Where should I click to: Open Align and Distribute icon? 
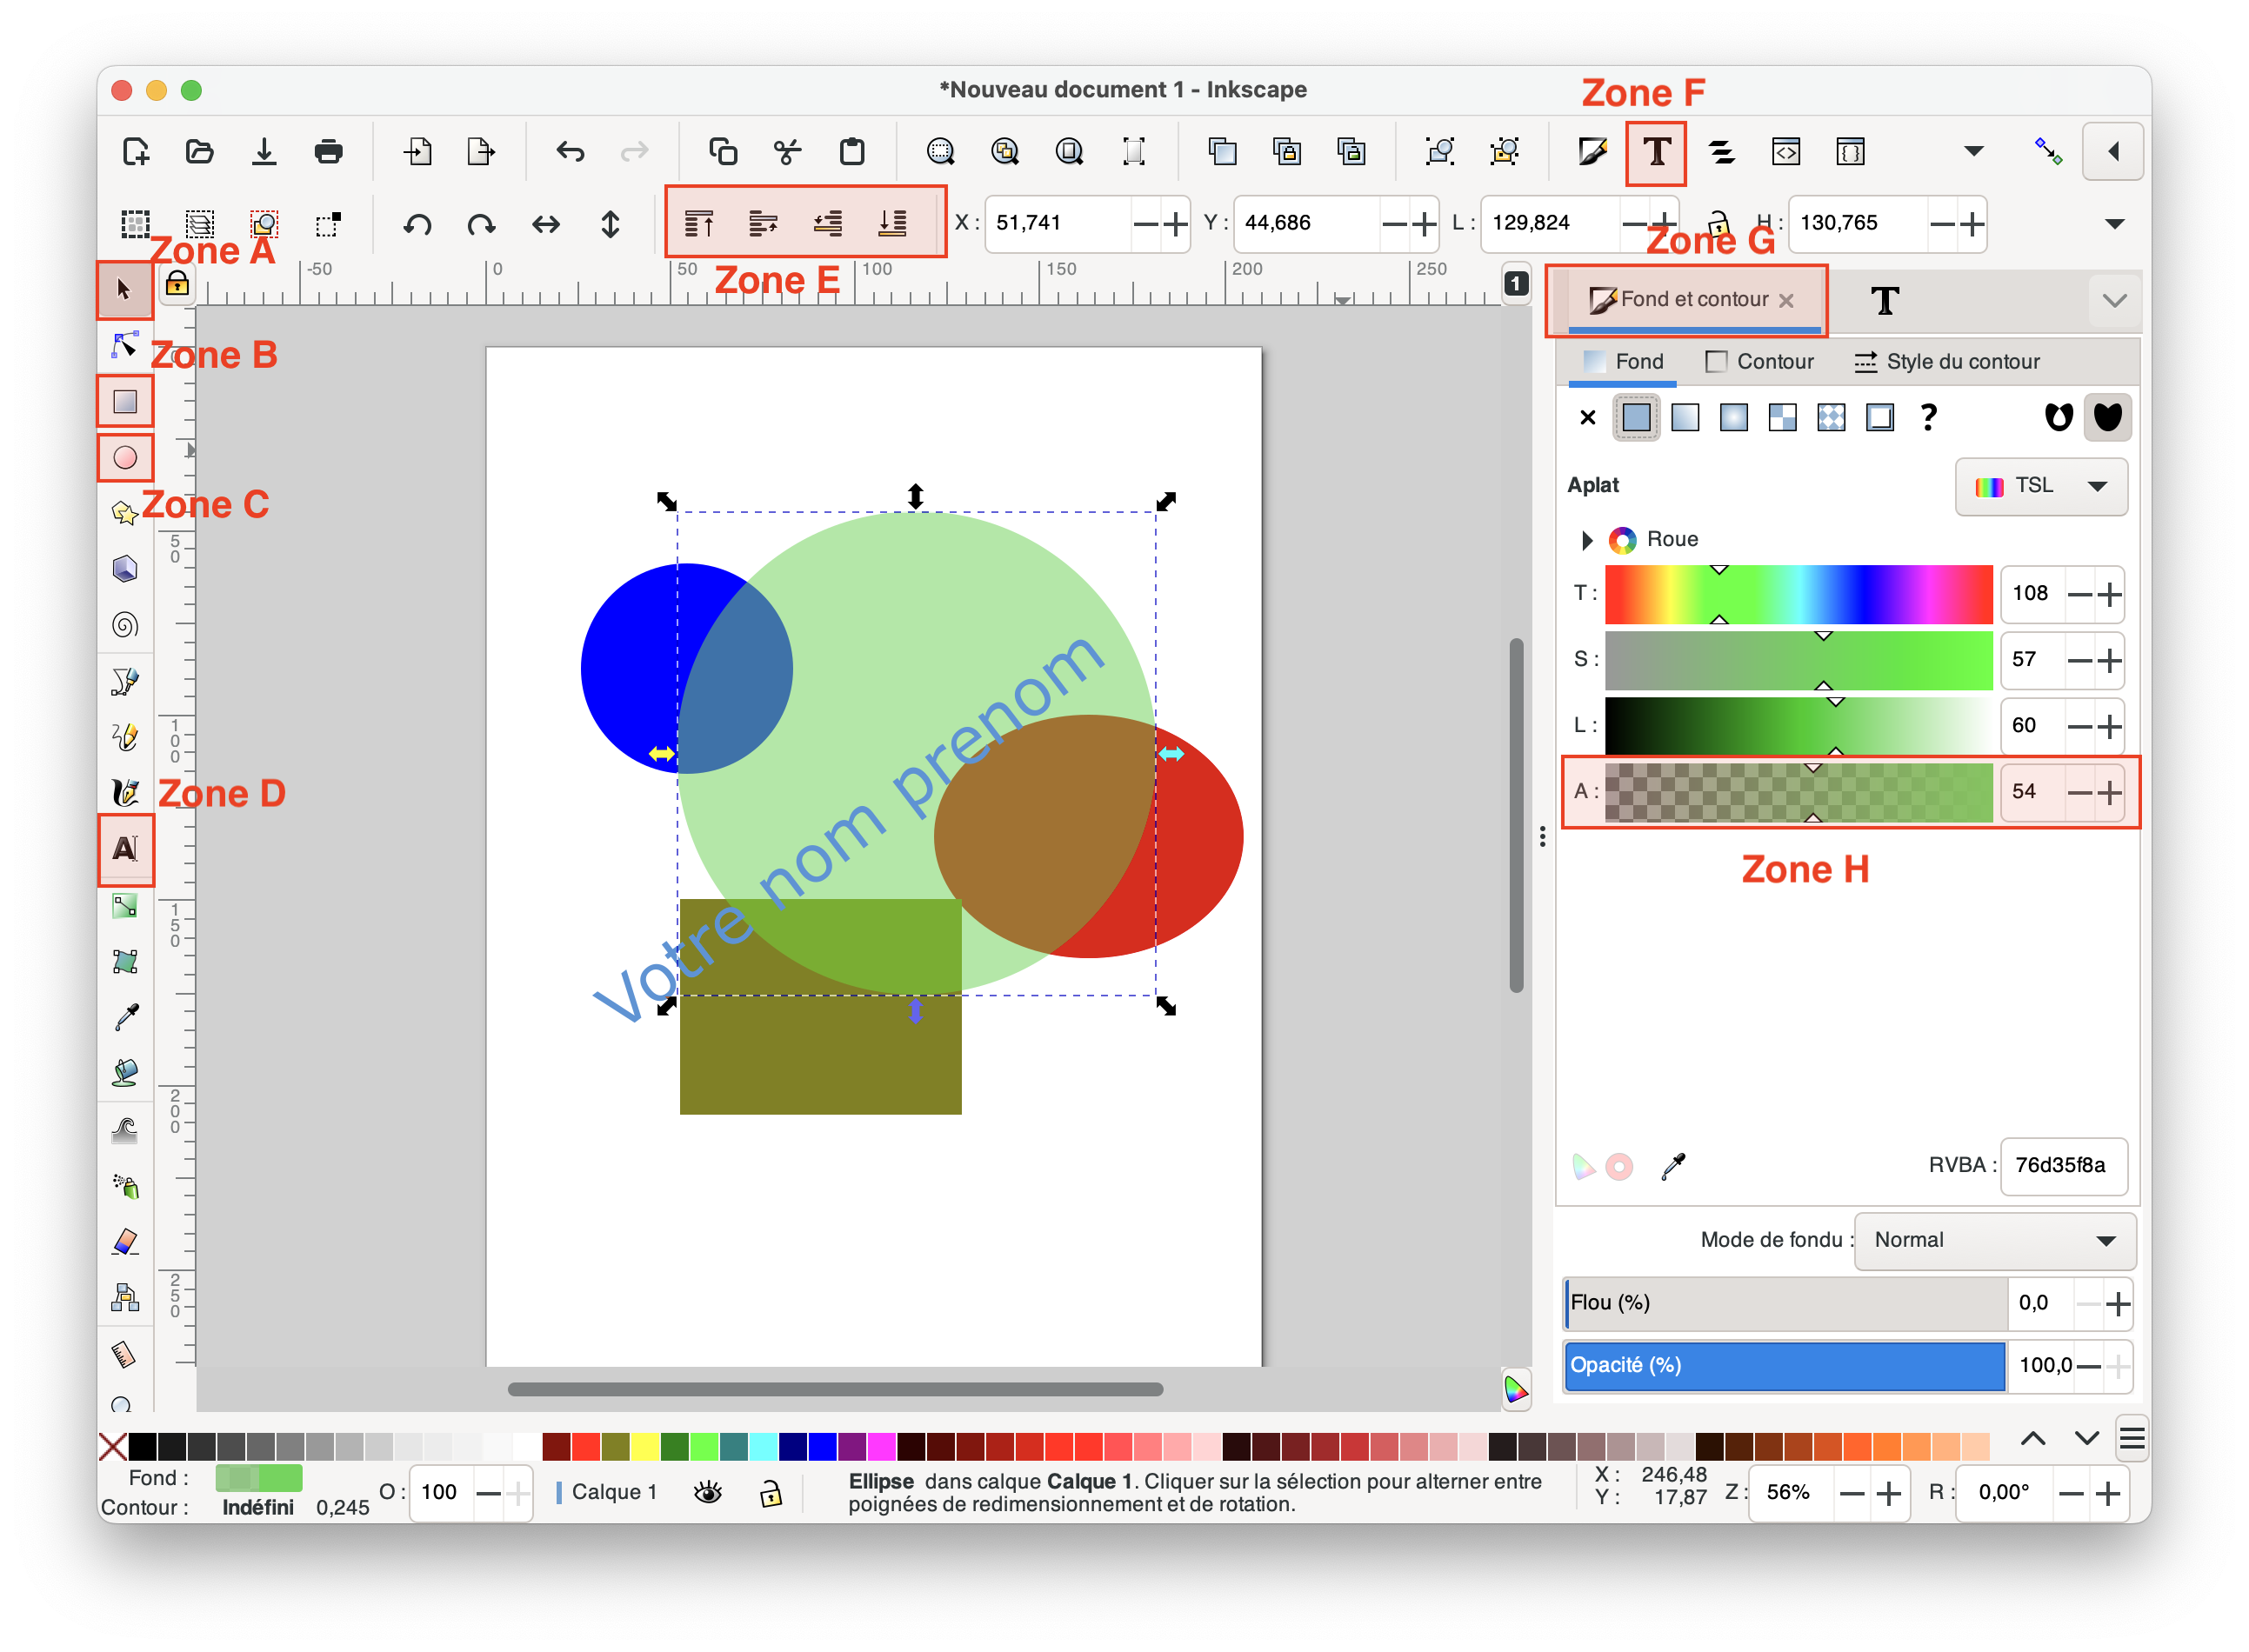(1721, 152)
